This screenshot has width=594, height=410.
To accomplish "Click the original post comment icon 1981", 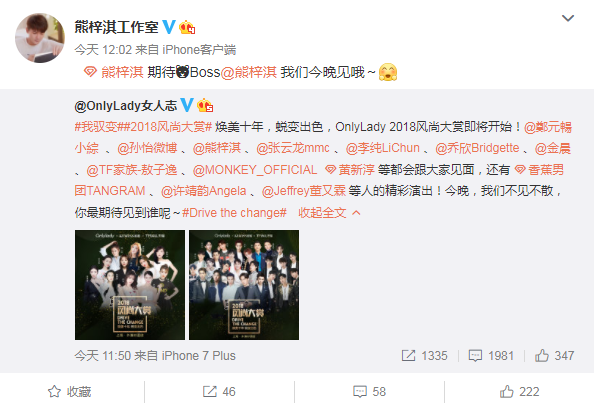I will coord(491,355).
